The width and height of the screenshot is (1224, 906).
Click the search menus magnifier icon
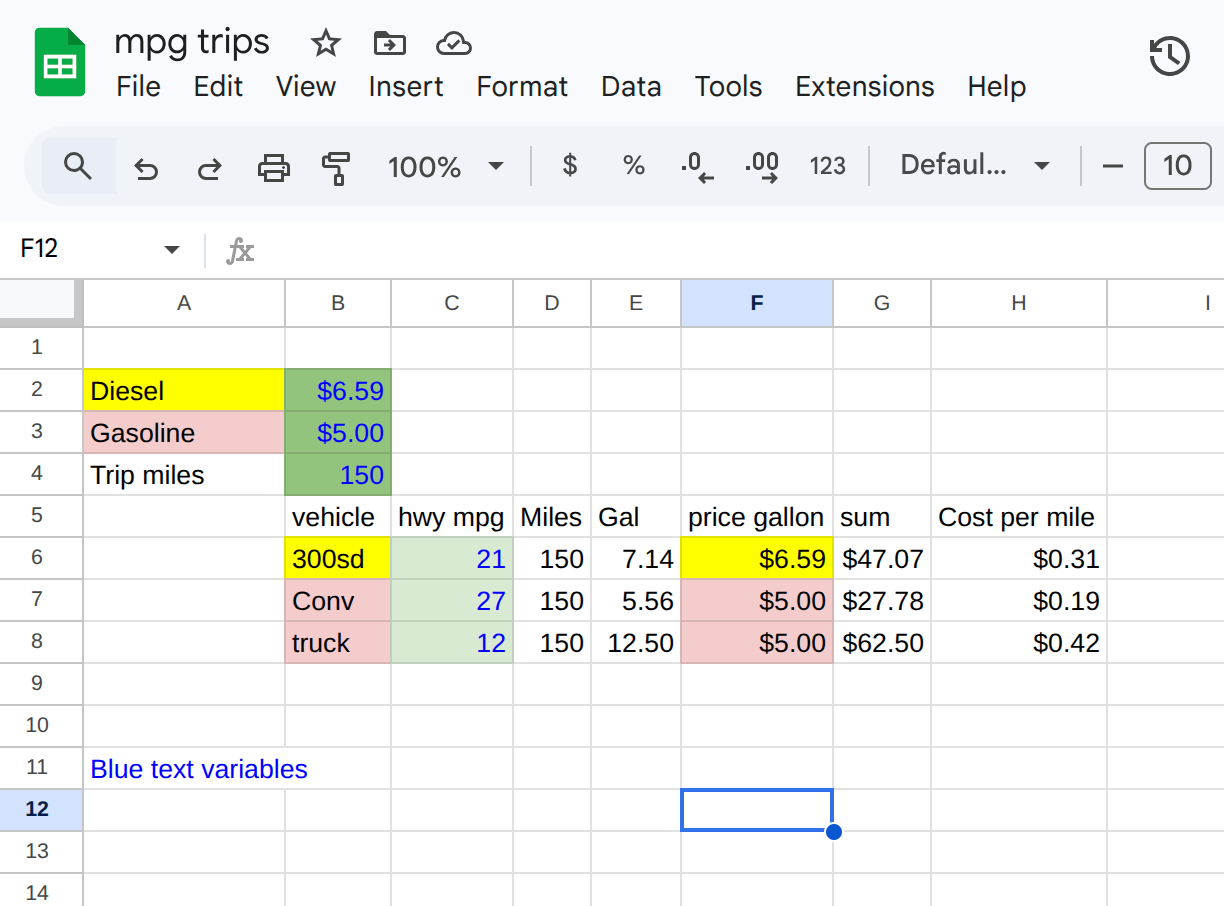[x=78, y=166]
